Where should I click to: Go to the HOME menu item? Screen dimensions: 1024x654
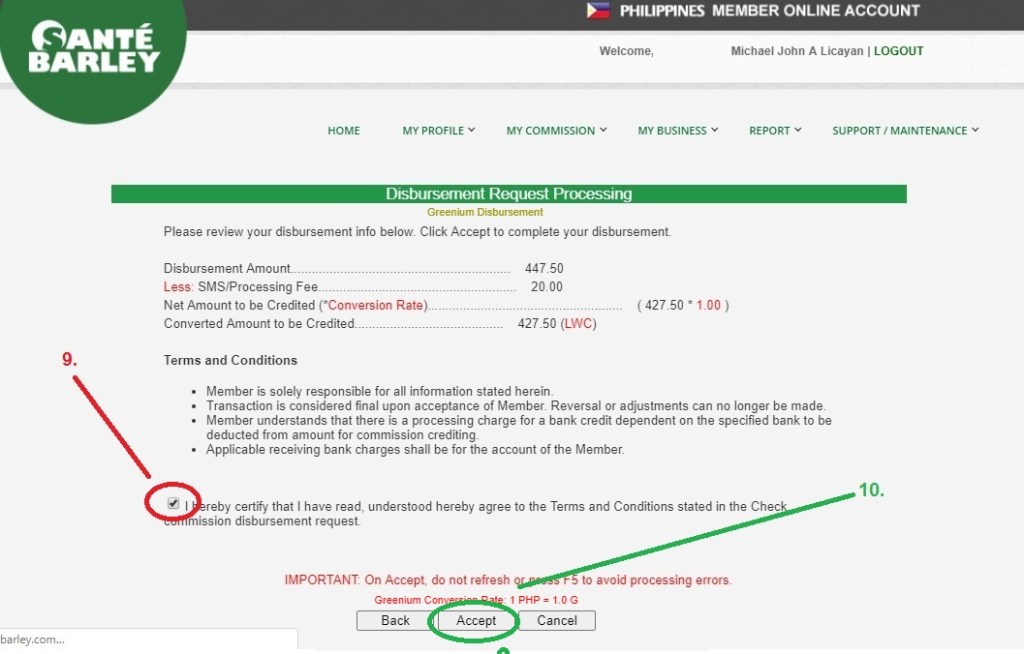(x=343, y=130)
